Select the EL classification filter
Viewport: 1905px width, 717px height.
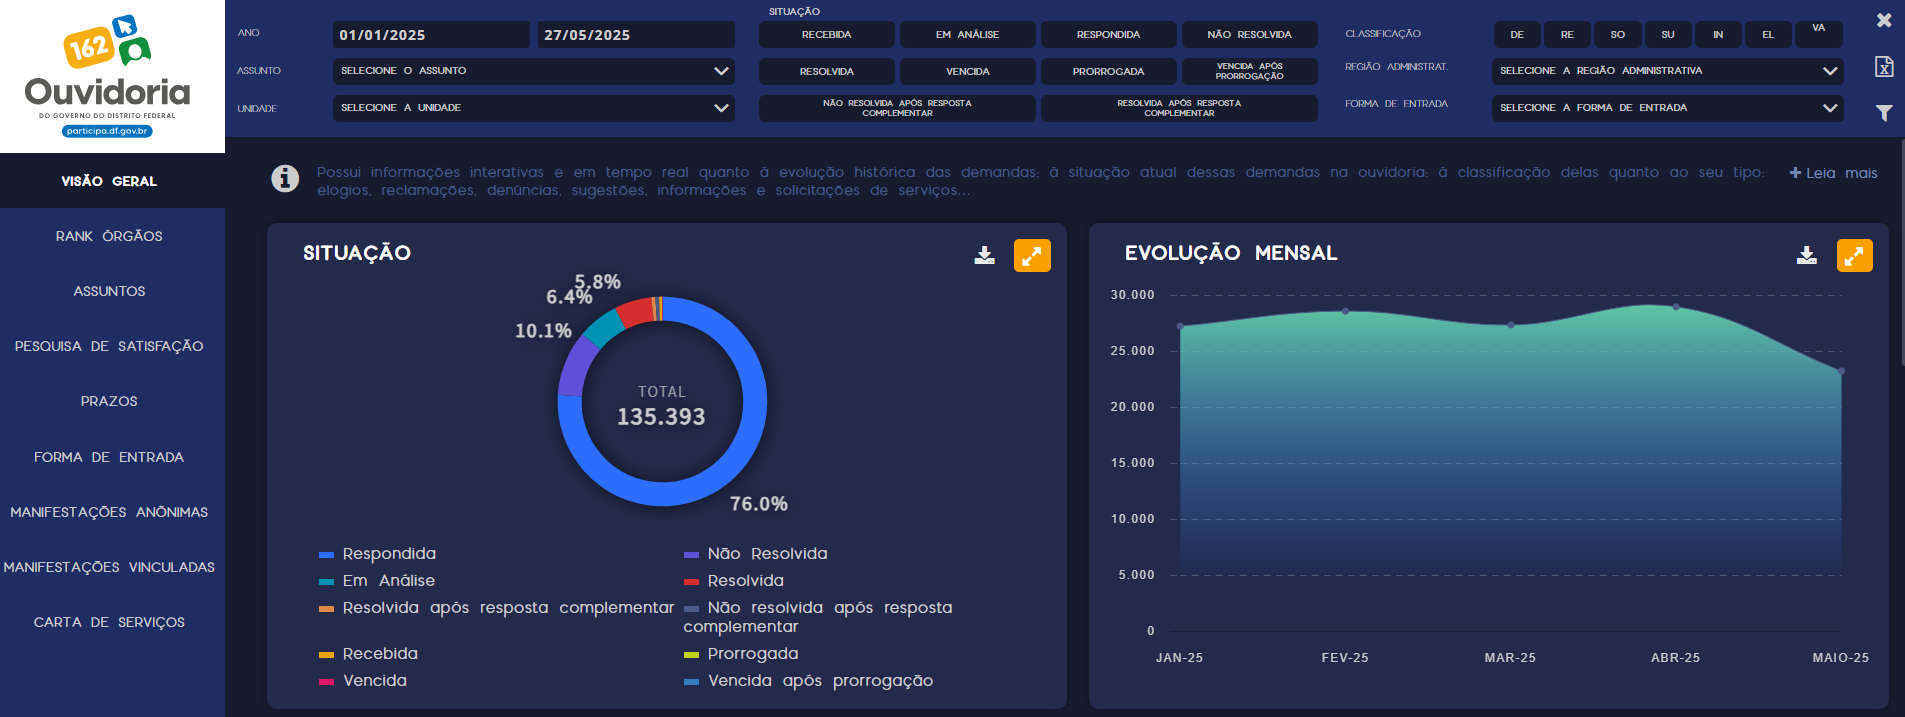[x=1768, y=35]
